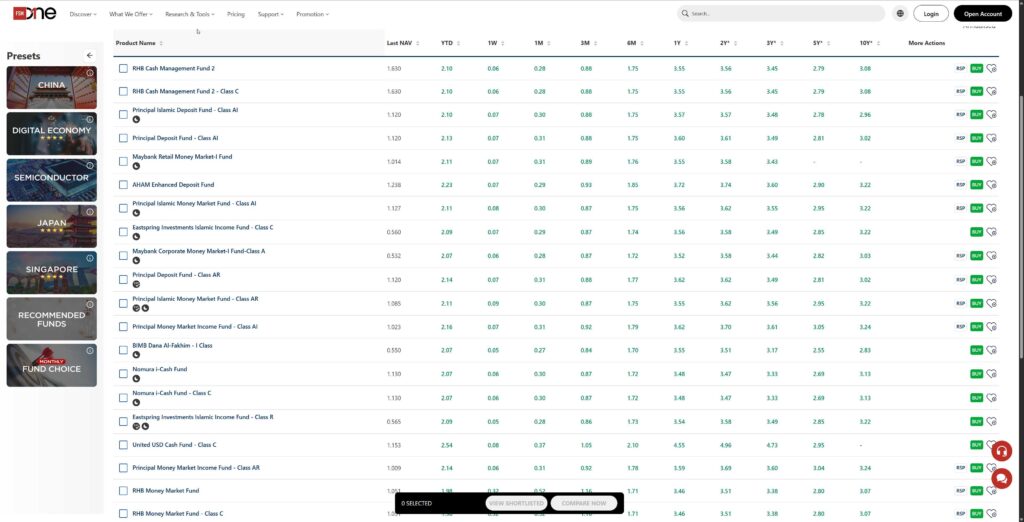Click the globe language icon in header
1024x522 pixels.
coord(900,14)
